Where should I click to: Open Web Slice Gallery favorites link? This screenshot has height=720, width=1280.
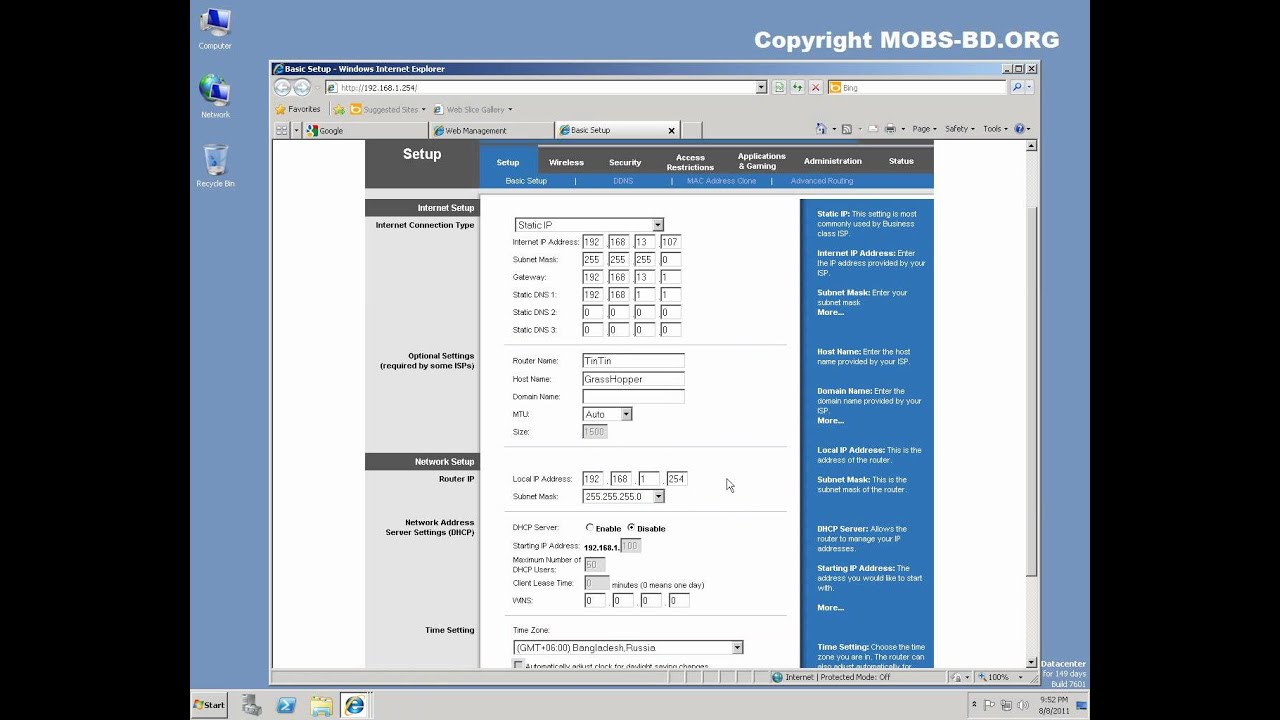(x=473, y=109)
